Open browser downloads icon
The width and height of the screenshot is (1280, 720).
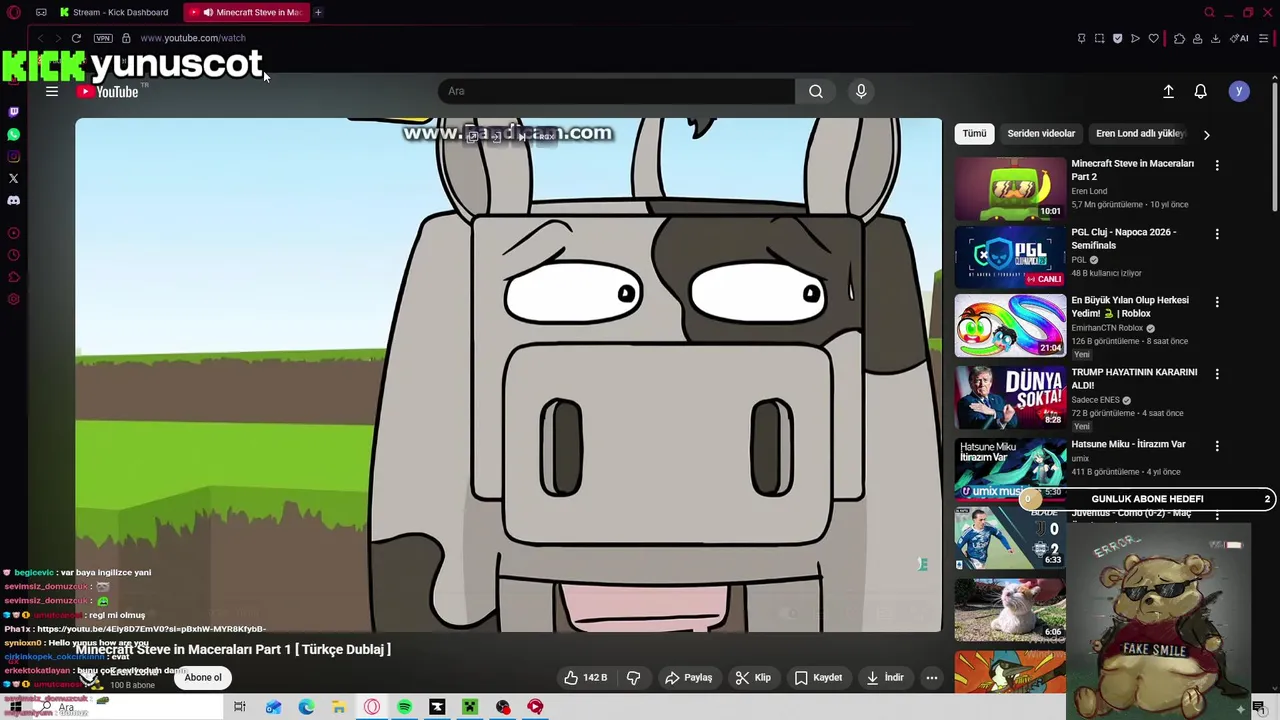(x=1215, y=38)
